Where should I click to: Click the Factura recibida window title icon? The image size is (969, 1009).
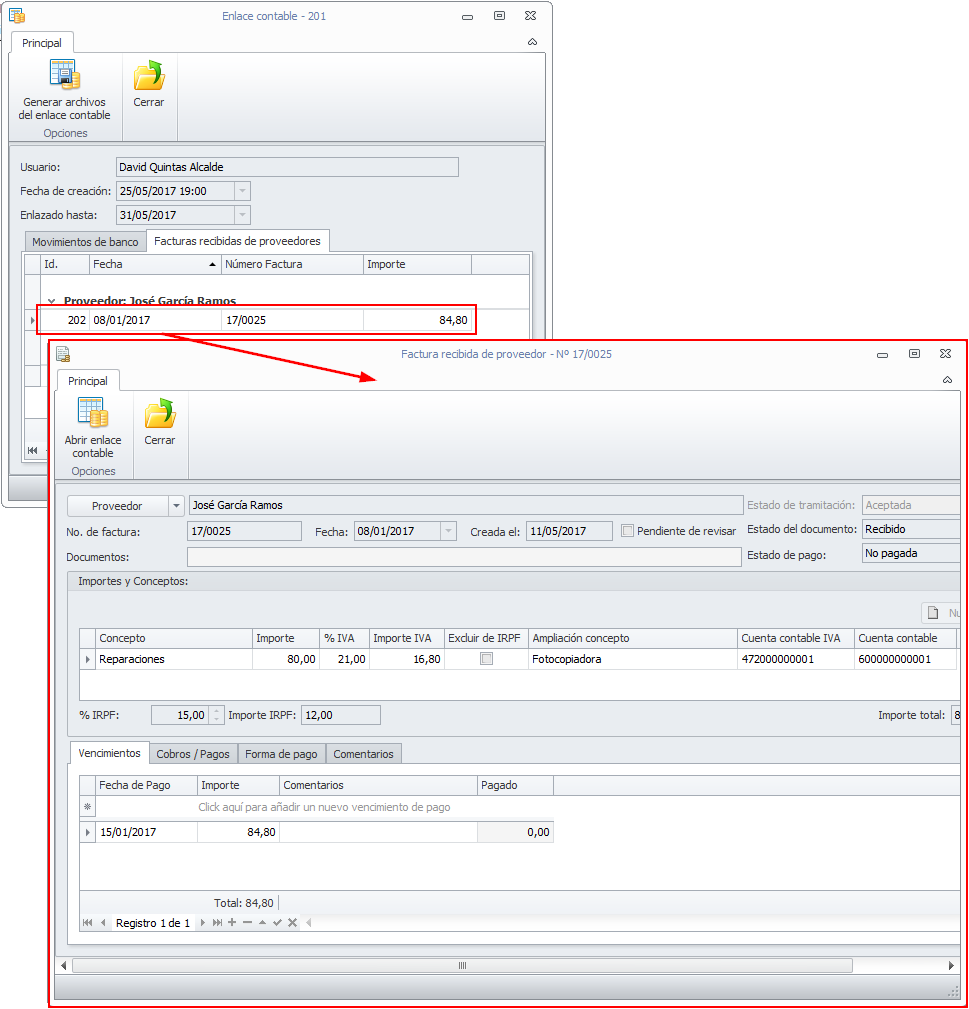coord(63,354)
